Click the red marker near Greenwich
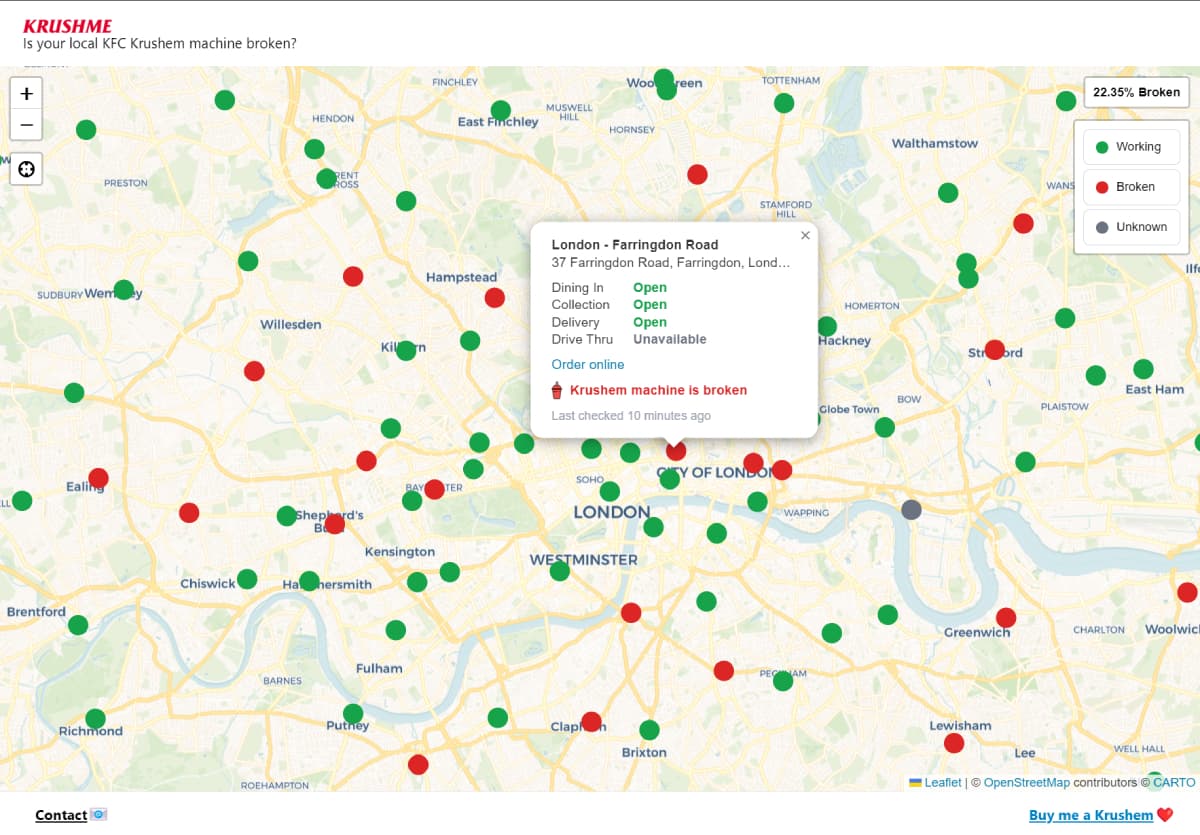 point(1006,618)
